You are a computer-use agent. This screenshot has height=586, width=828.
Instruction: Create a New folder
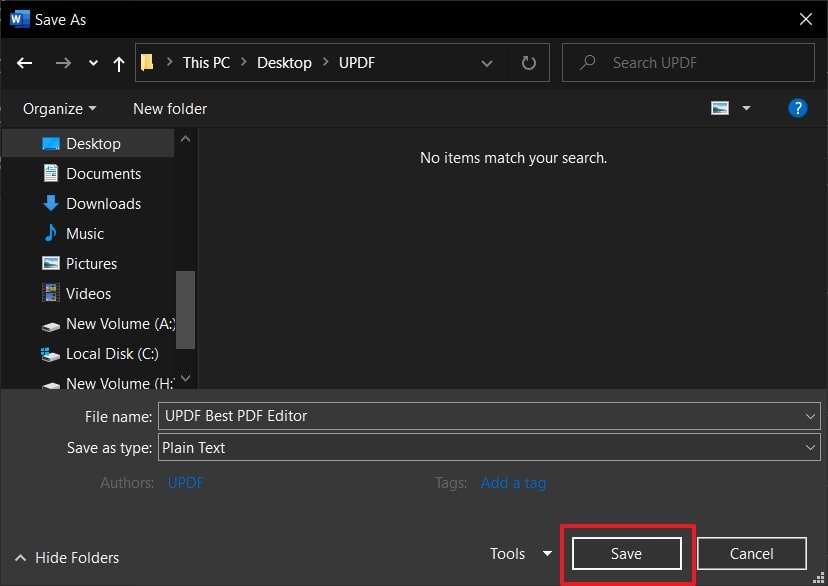169,108
